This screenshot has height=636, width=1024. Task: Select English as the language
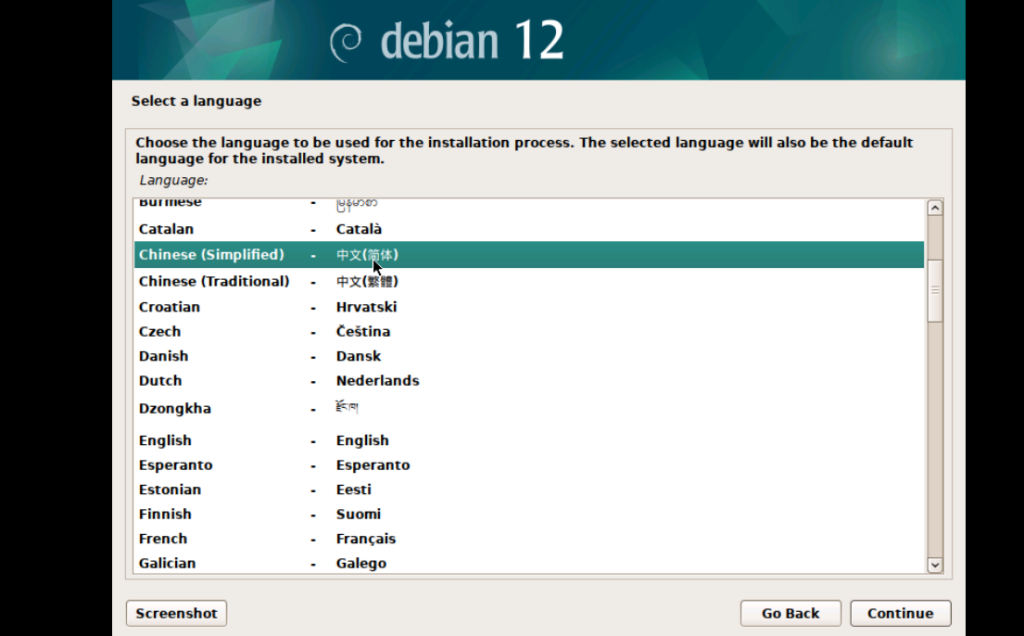[165, 441]
